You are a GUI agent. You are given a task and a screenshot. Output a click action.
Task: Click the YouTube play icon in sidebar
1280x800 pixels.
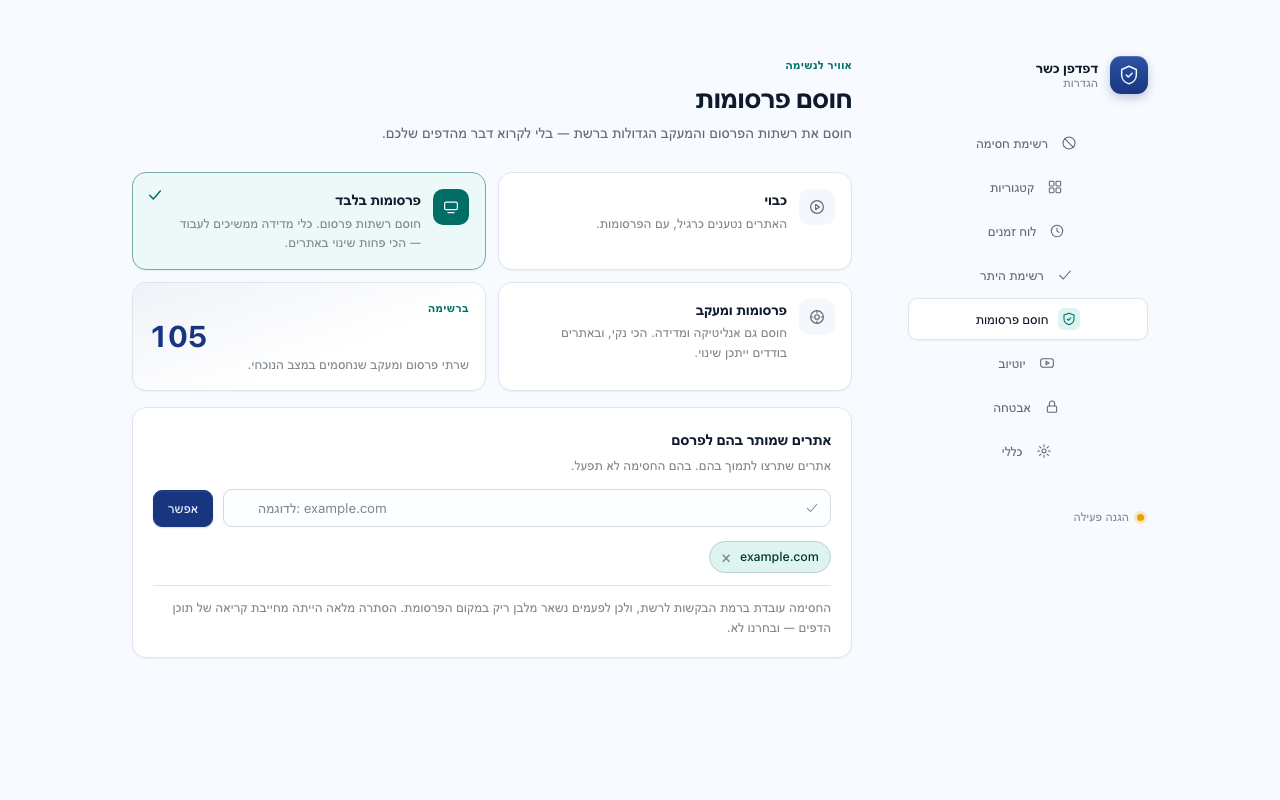pos(1047,363)
